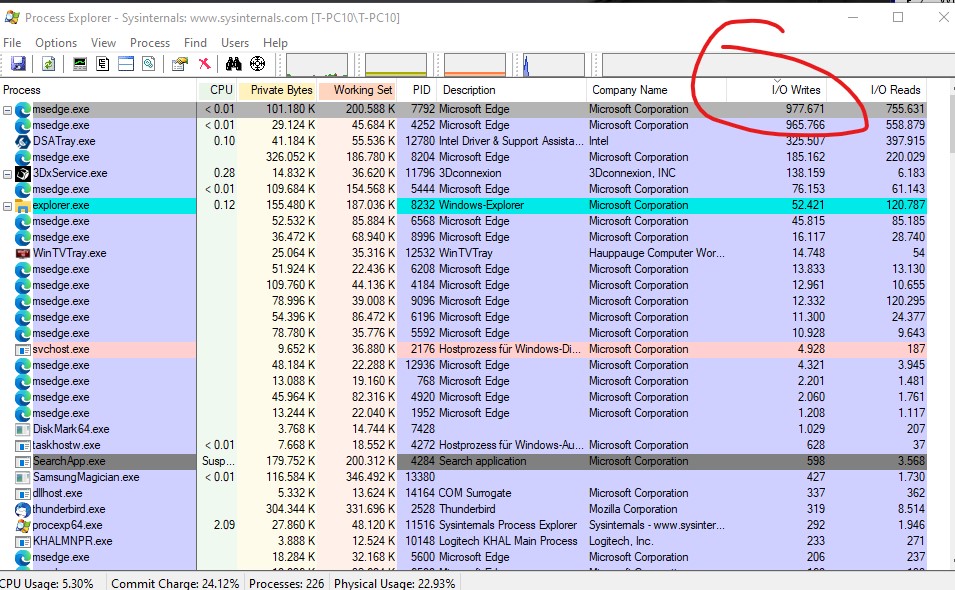
Task: Collapse the explorer.exe tree node
Action: point(7,206)
